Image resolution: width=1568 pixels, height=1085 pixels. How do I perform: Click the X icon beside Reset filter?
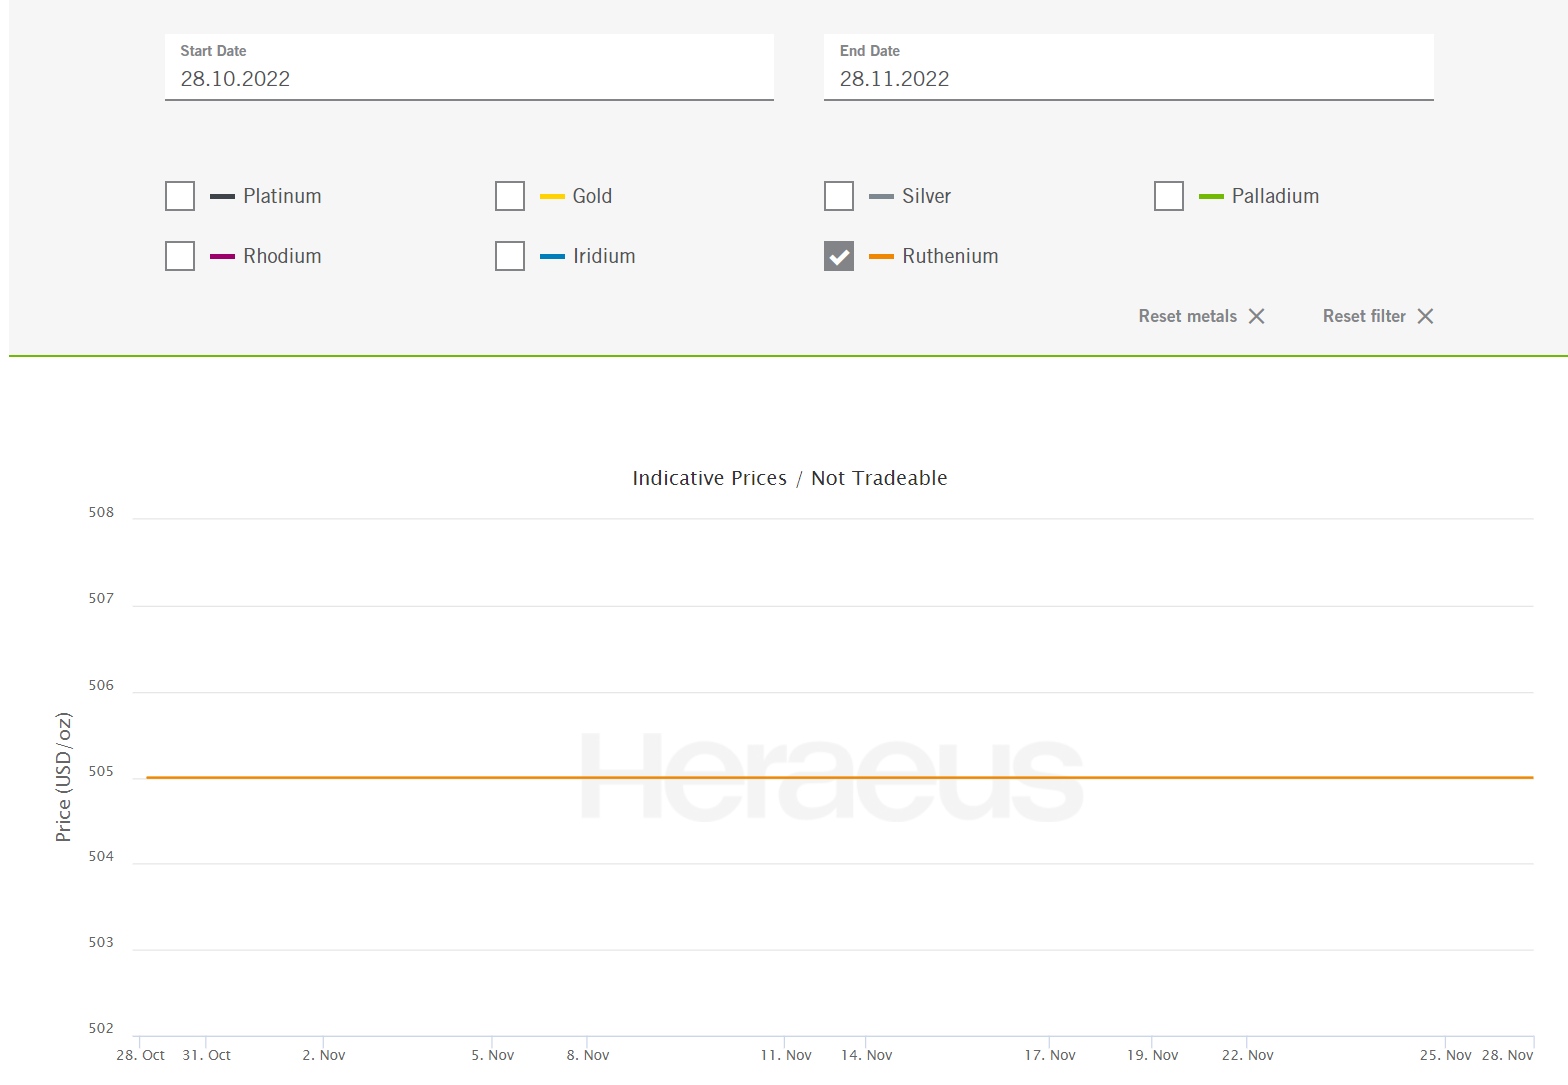point(1426,316)
